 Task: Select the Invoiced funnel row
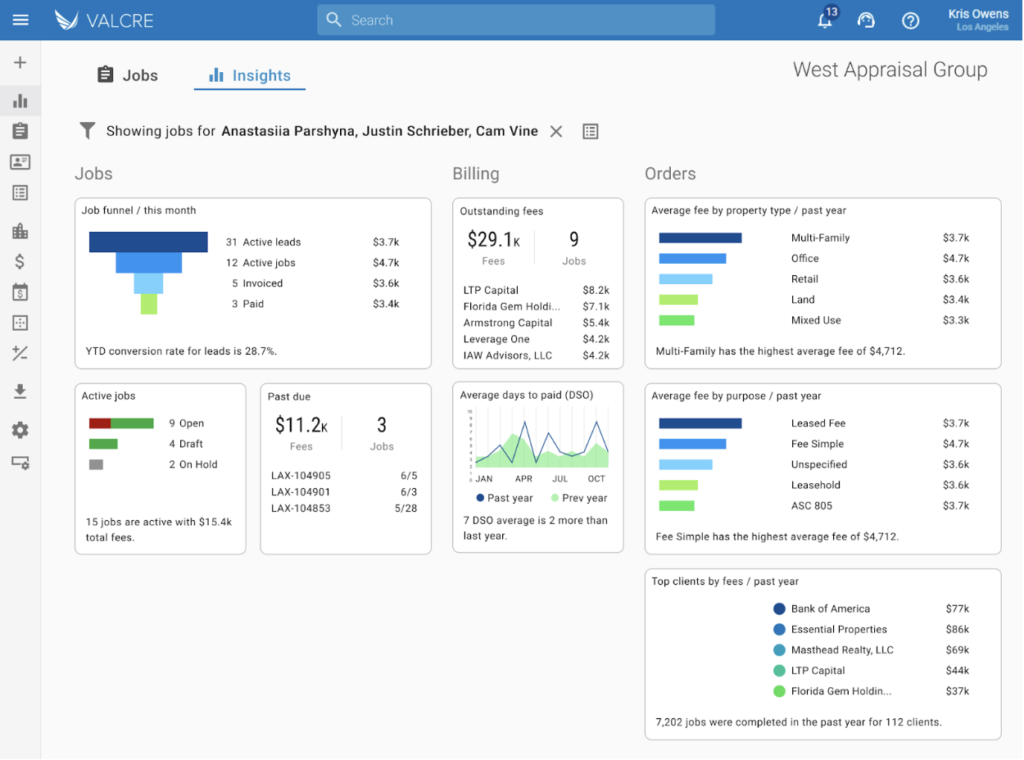point(313,283)
